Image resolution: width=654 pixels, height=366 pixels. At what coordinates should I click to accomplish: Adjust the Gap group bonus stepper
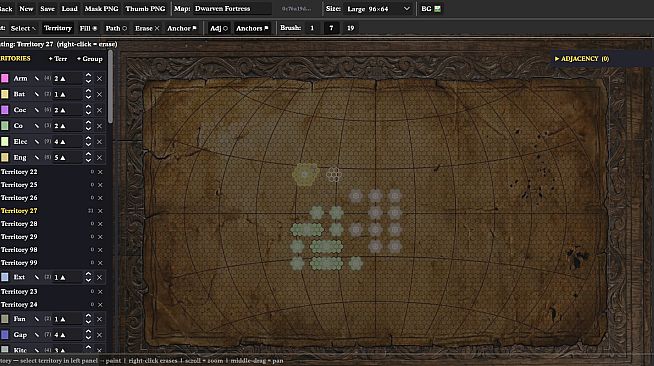tap(88, 335)
